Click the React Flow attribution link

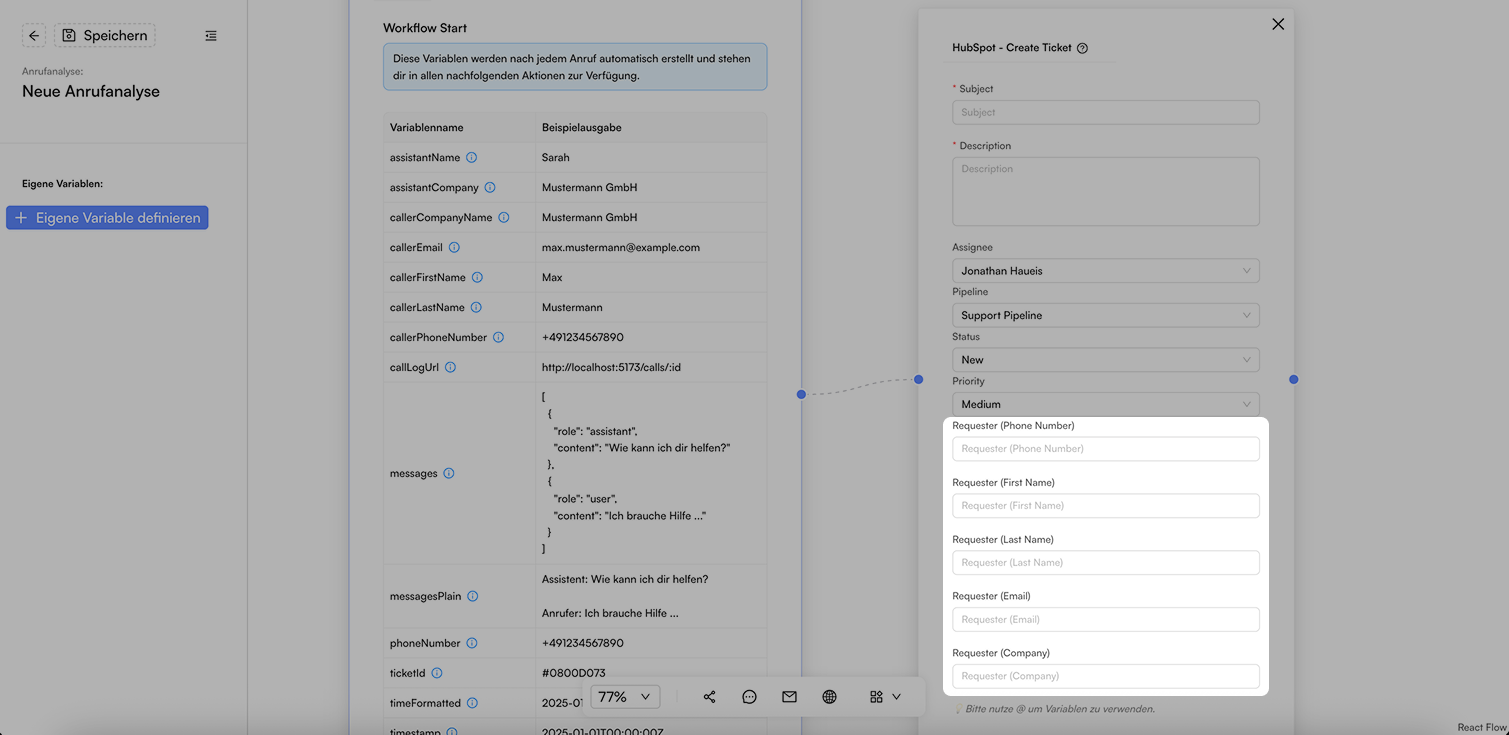1481,728
